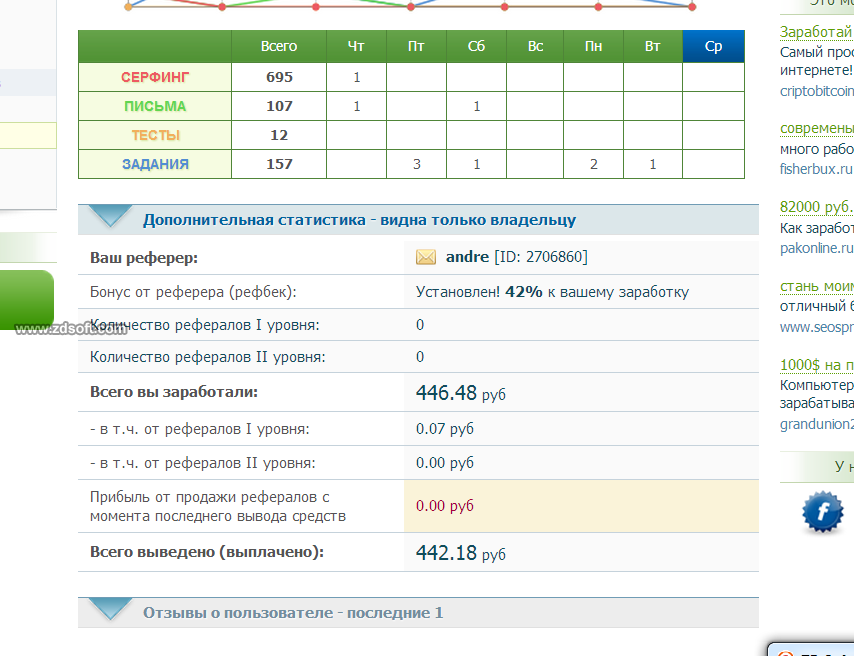854x656 pixels.
Task: Expand the Отзывы о пользователе section arrow
Action: [x=110, y=609]
